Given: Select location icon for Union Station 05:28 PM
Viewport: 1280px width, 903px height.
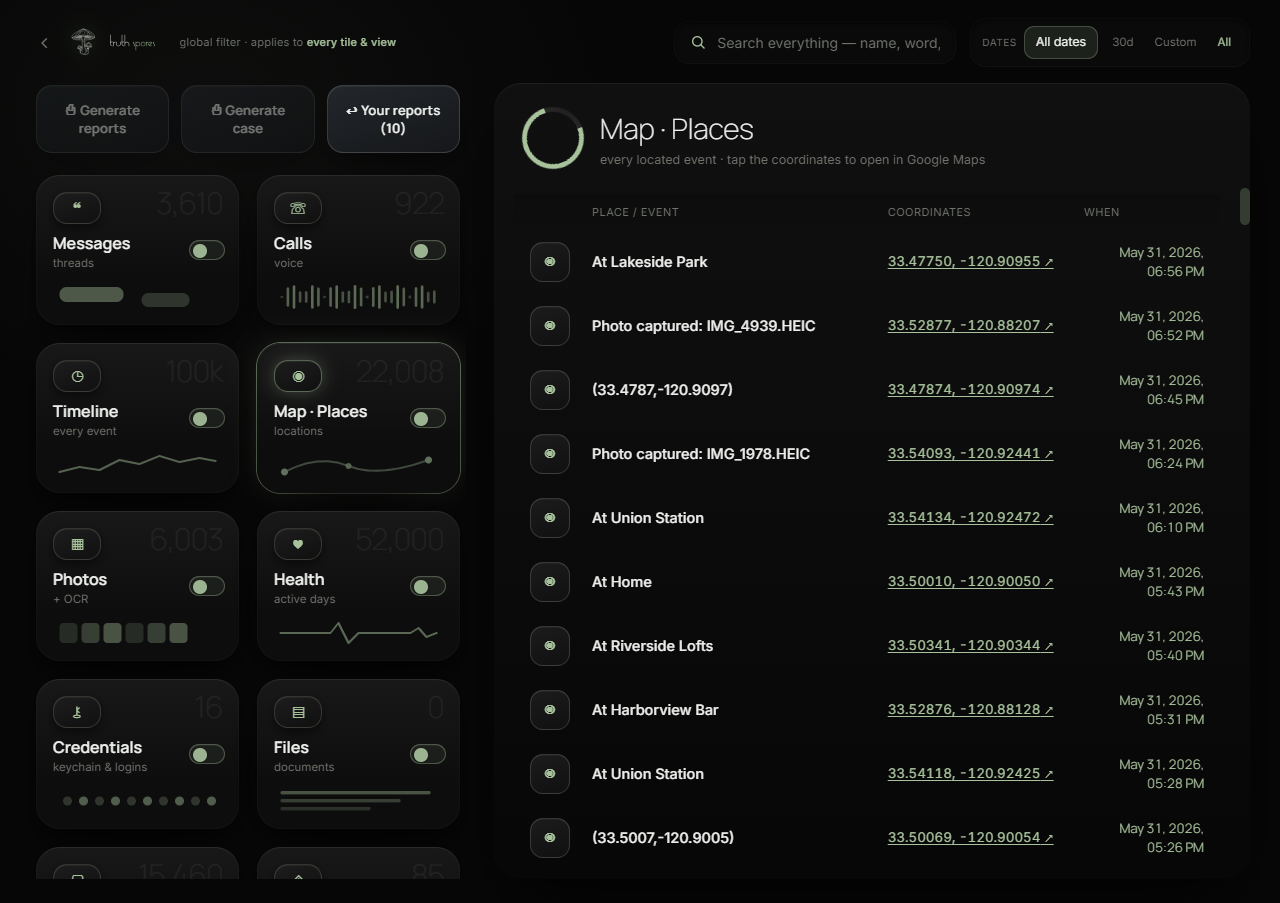Looking at the screenshot, I should (x=550, y=774).
